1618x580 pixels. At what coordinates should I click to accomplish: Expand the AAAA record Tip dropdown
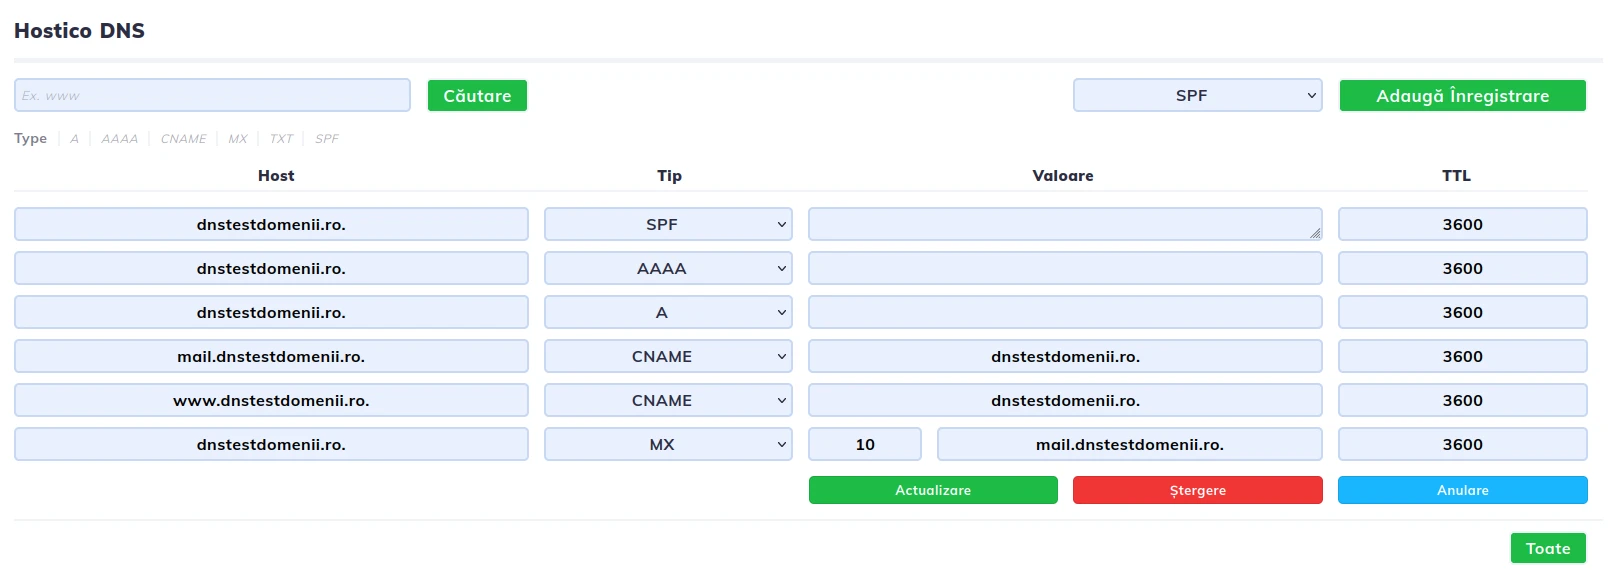[x=668, y=269]
